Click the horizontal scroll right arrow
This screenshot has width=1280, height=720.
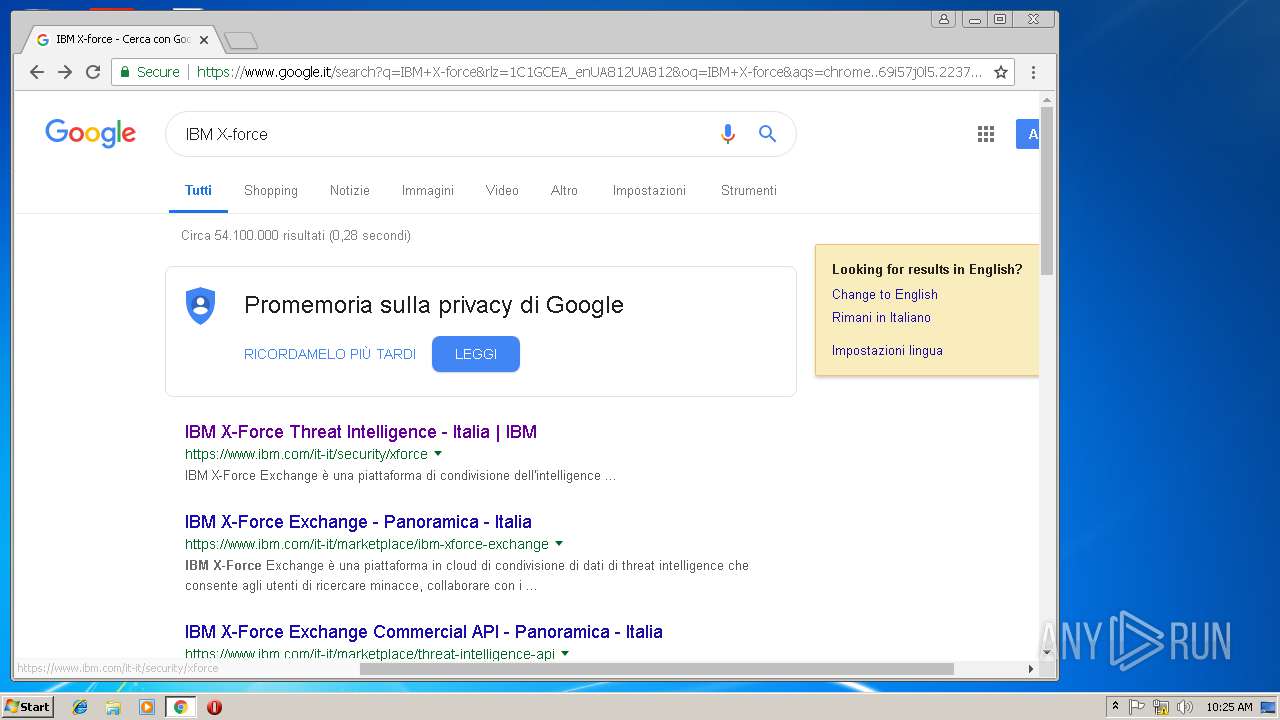(x=1031, y=669)
